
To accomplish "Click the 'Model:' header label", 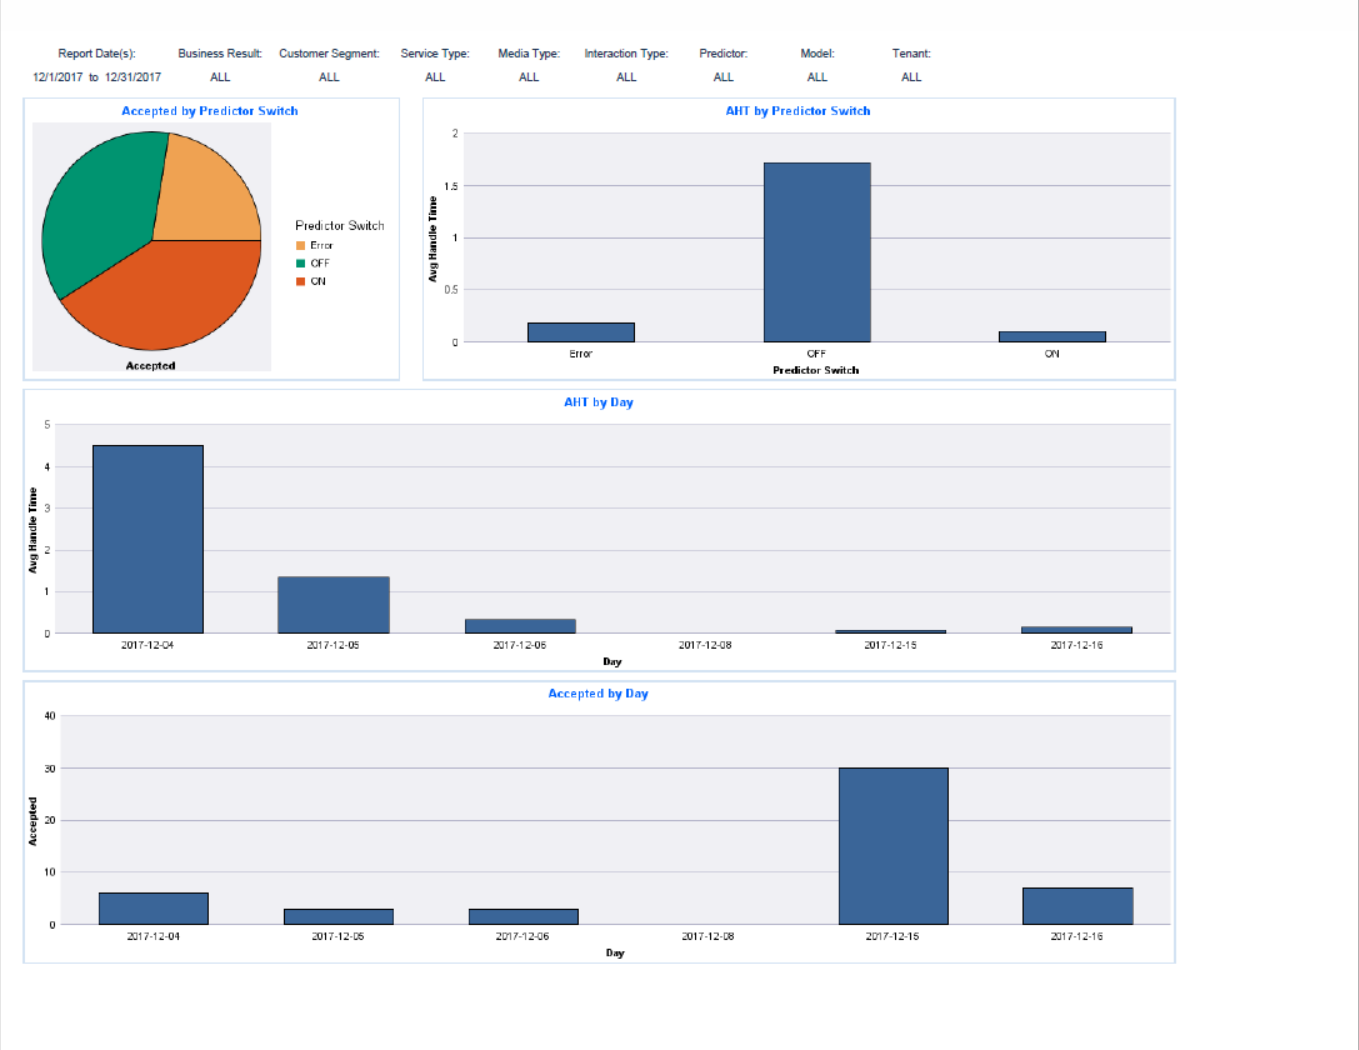I will (x=817, y=54).
